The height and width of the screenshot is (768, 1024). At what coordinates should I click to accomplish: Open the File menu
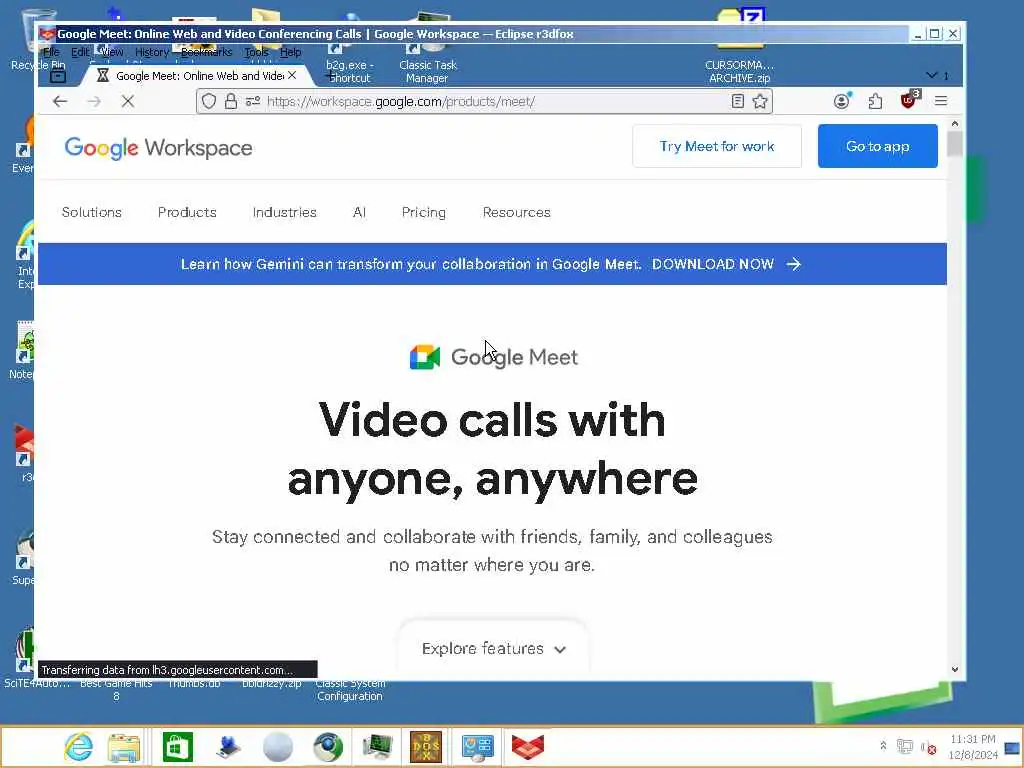(x=51, y=52)
